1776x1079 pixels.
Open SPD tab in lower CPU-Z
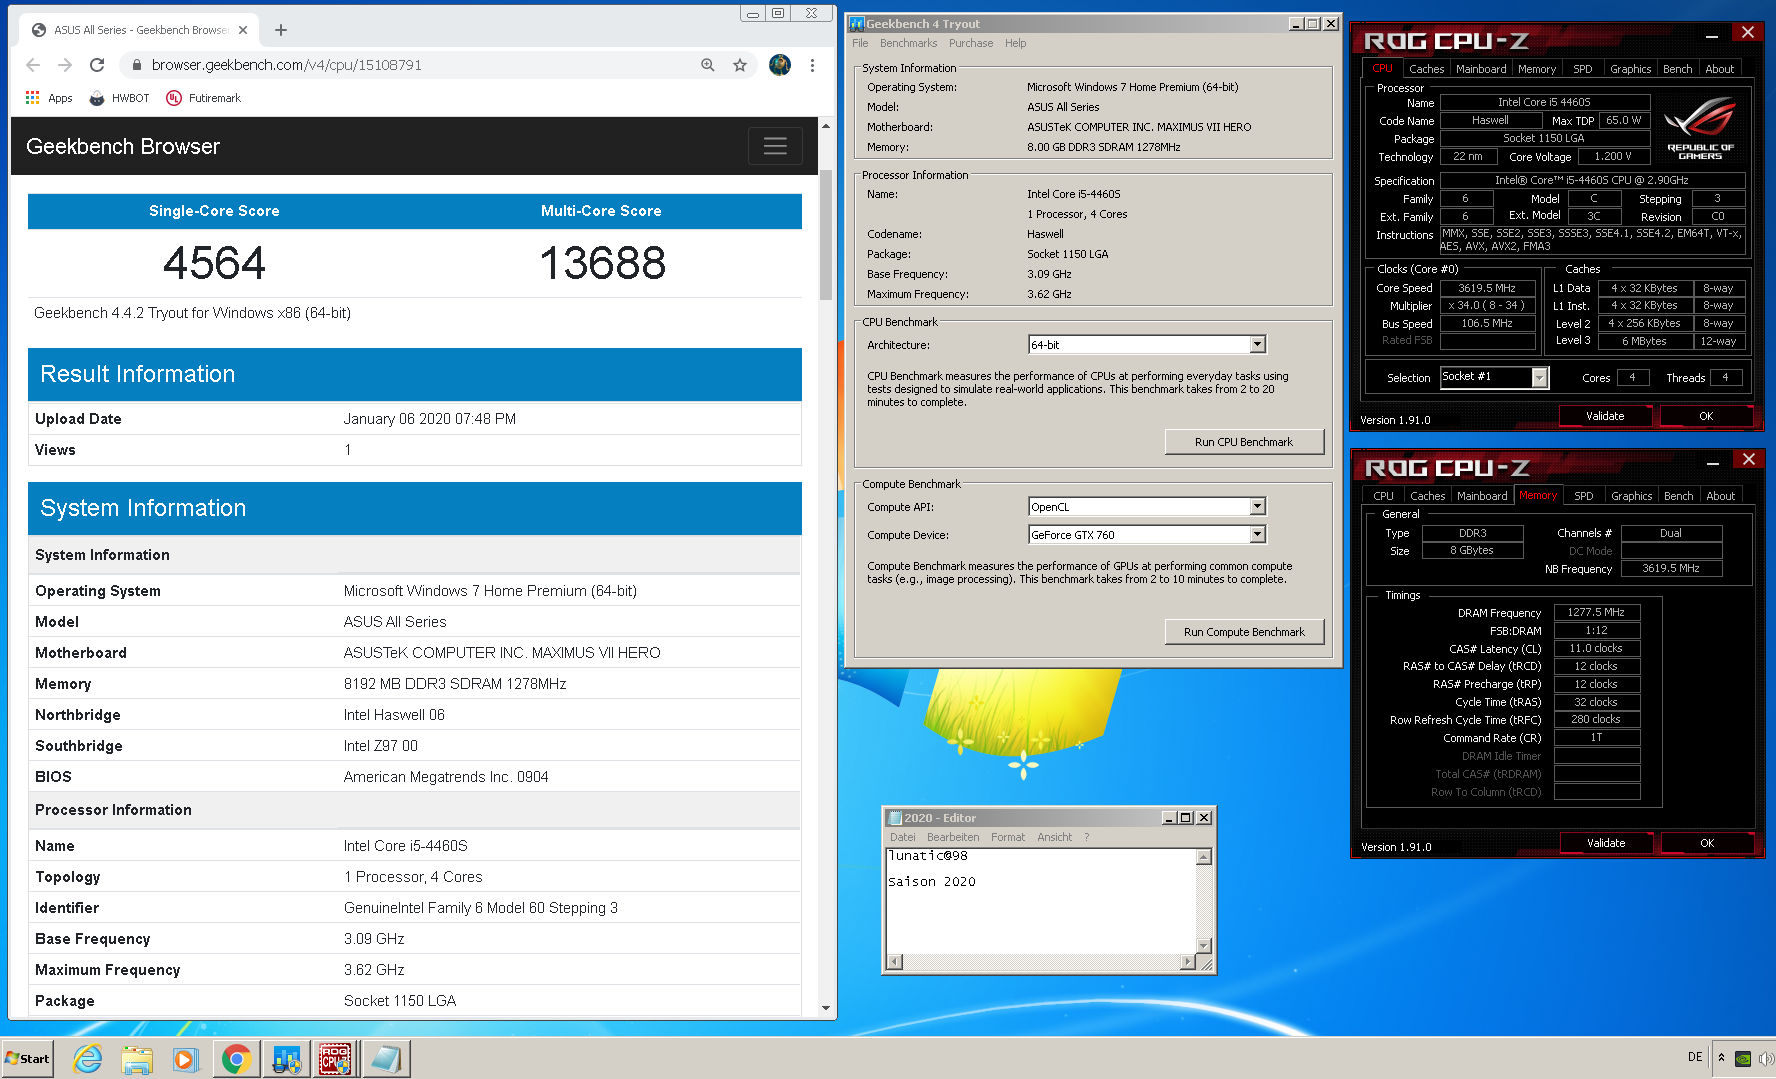(1584, 496)
